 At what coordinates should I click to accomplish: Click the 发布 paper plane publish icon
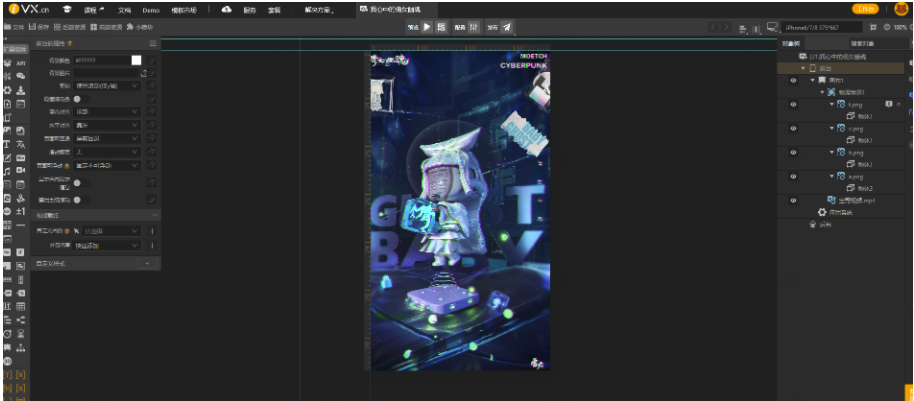508,27
